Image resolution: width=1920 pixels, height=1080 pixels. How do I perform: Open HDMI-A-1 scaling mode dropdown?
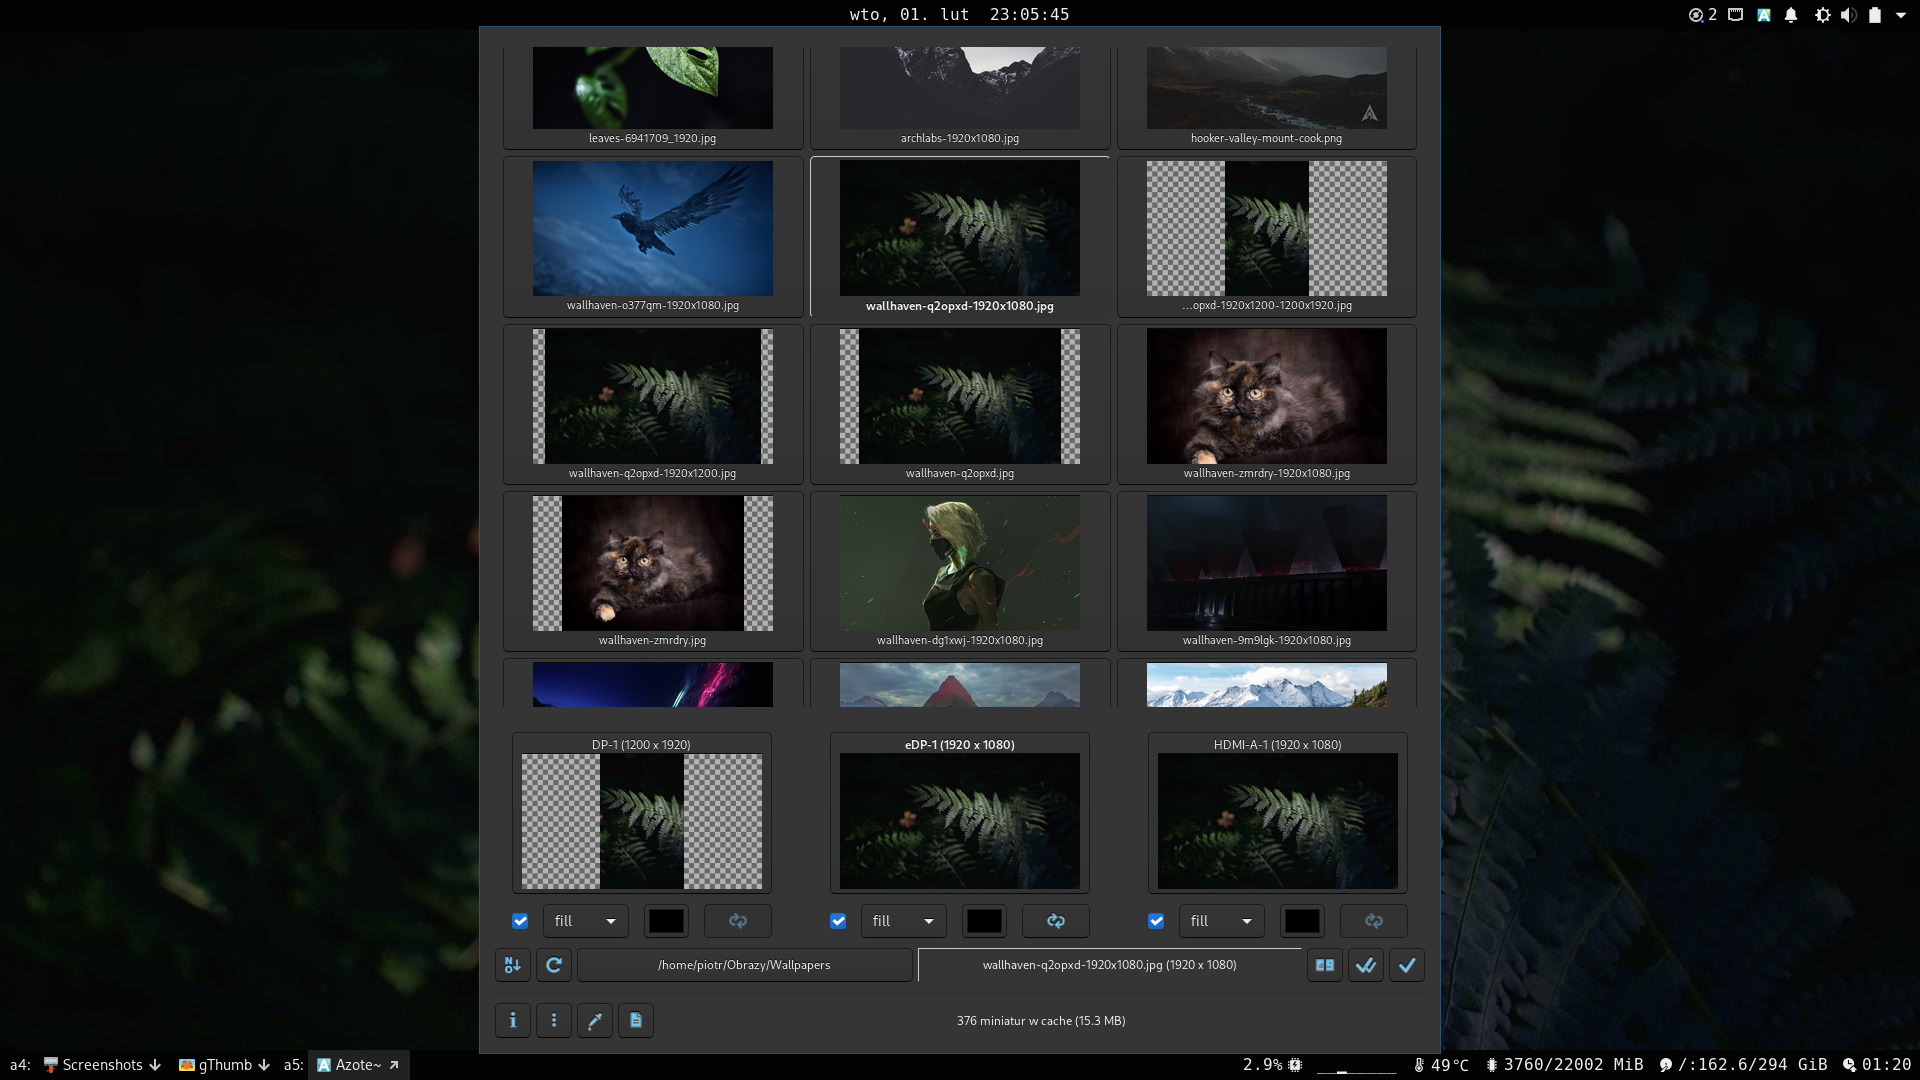click(1221, 921)
